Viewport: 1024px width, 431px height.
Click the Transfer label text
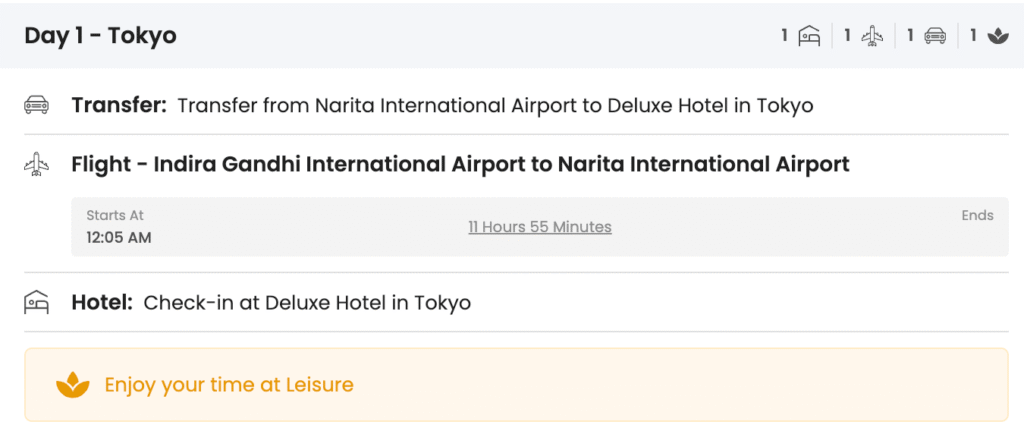click(120, 105)
